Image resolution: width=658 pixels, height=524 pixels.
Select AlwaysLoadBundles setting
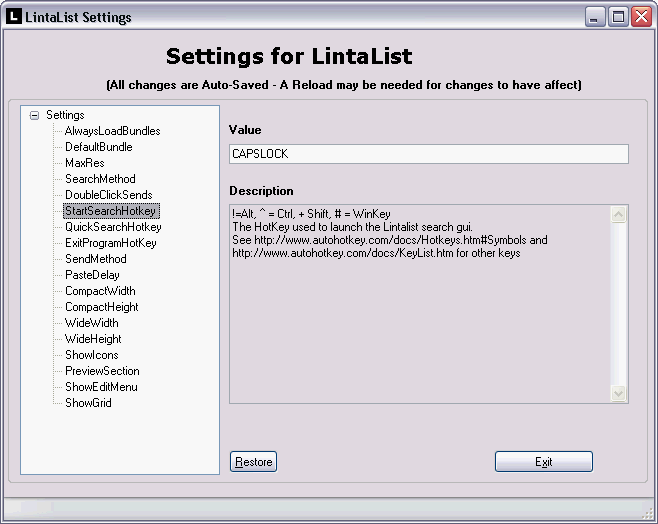[112, 131]
